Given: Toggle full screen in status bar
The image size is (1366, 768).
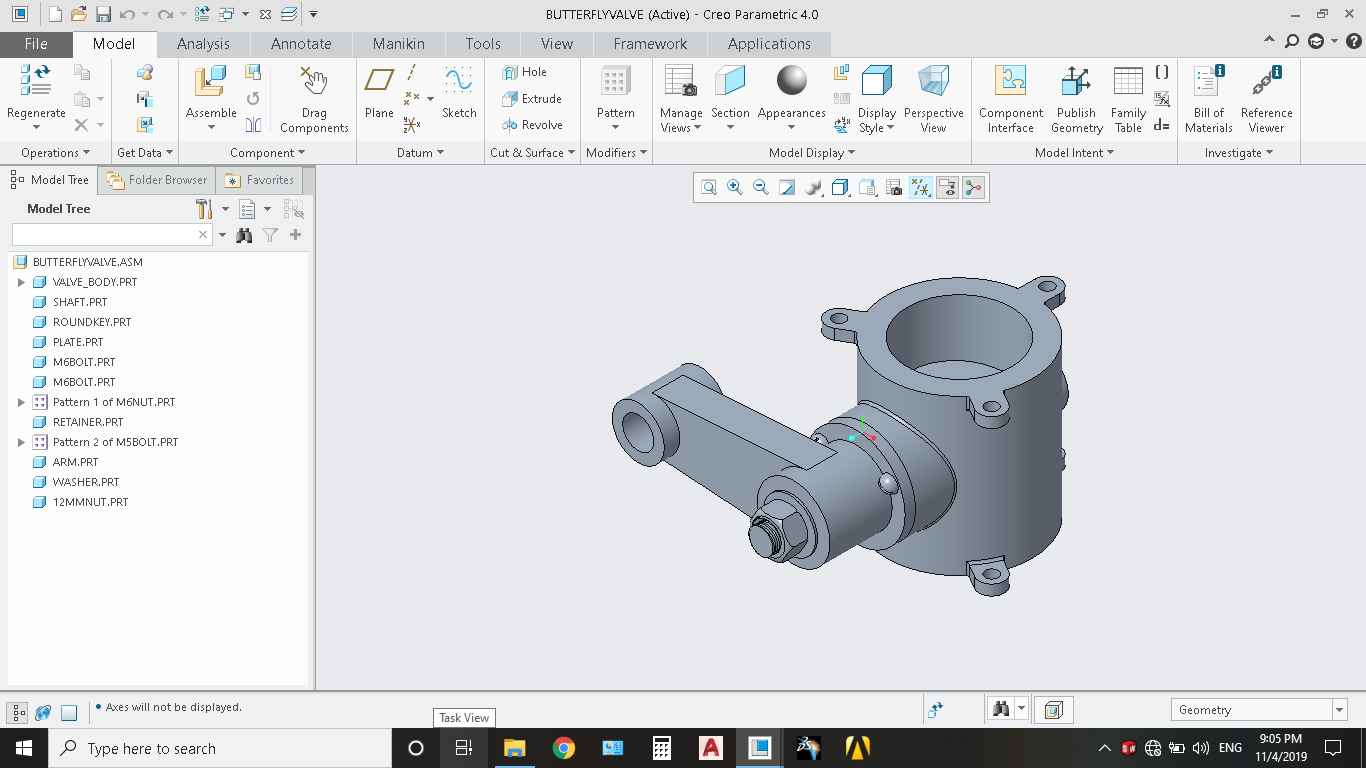Looking at the screenshot, I should [x=69, y=712].
